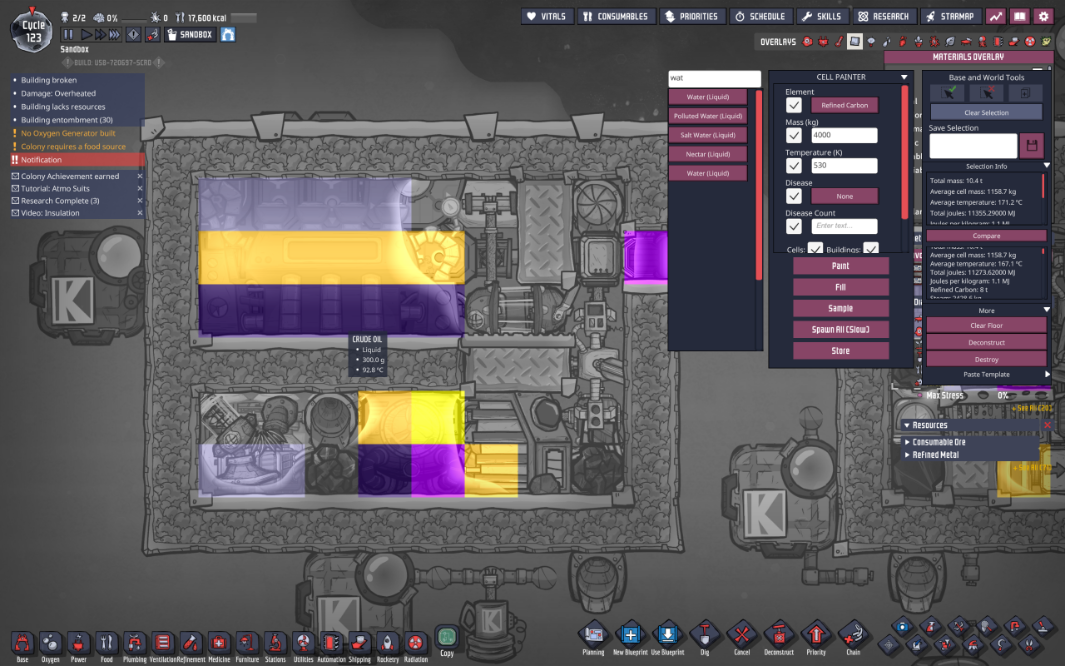This screenshot has height=666, width=1065.
Task: Open the Utilities build category
Action: (x=304, y=644)
